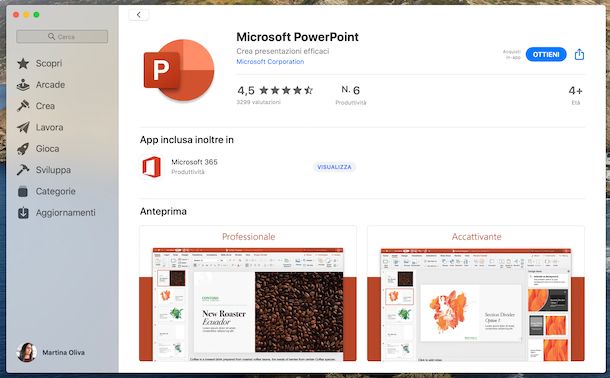This screenshot has width=610, height=378.
Task: Click the Microsoft PowerPoint app icon
Action: coord(179,70)
